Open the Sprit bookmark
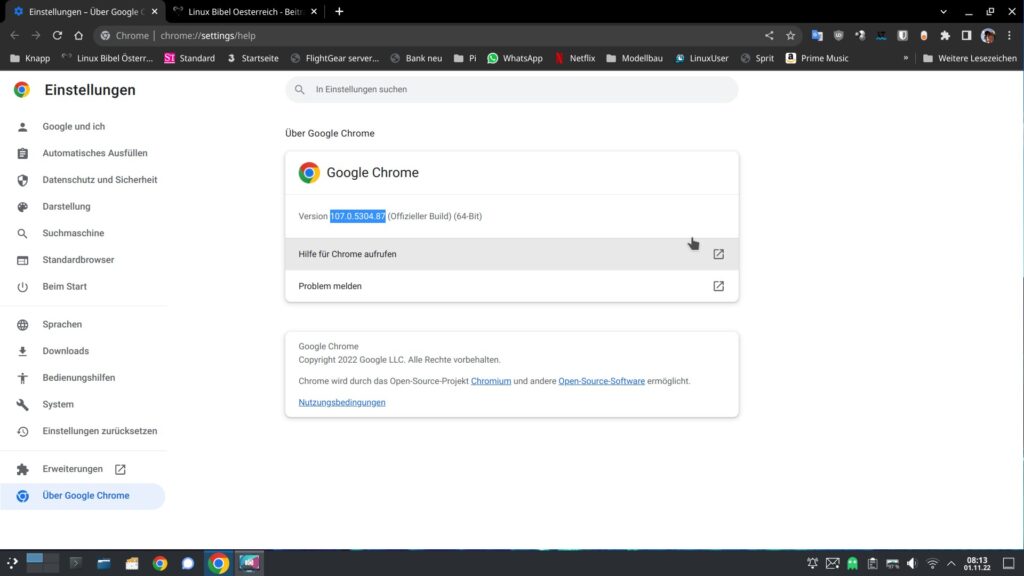 tap(758, 58)
